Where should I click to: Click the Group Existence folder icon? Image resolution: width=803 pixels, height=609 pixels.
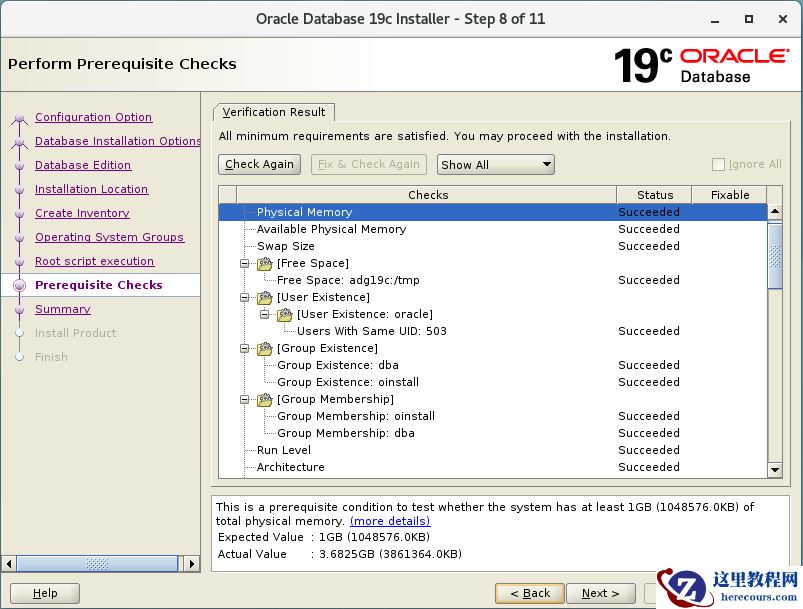[x=265, y=348]
